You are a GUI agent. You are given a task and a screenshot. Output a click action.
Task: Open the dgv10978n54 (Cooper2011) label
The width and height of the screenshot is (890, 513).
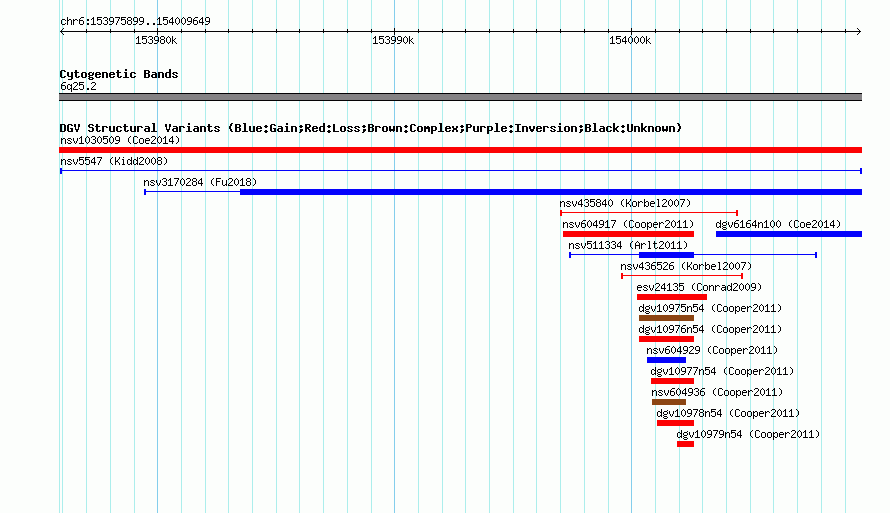point(728,413)
